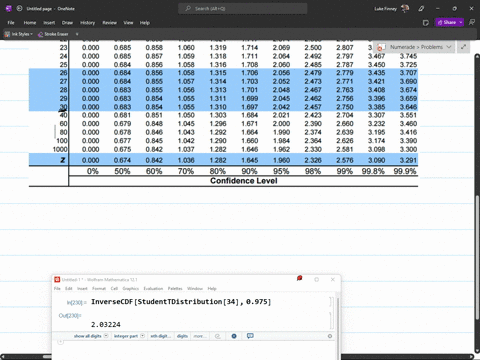Viewport: 480px width, 360px height.
Task: Open the Palettes menu in Mathematica
Action: [x=175, y=288]
